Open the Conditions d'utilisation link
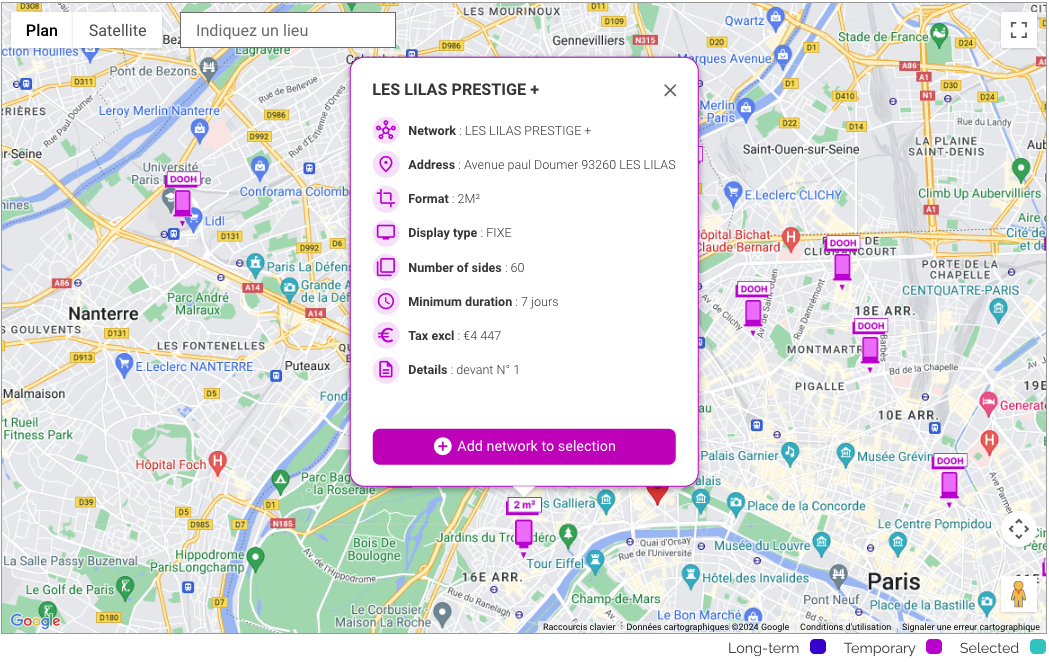Viewport: 1049px width, 662px height. (845, 627)
